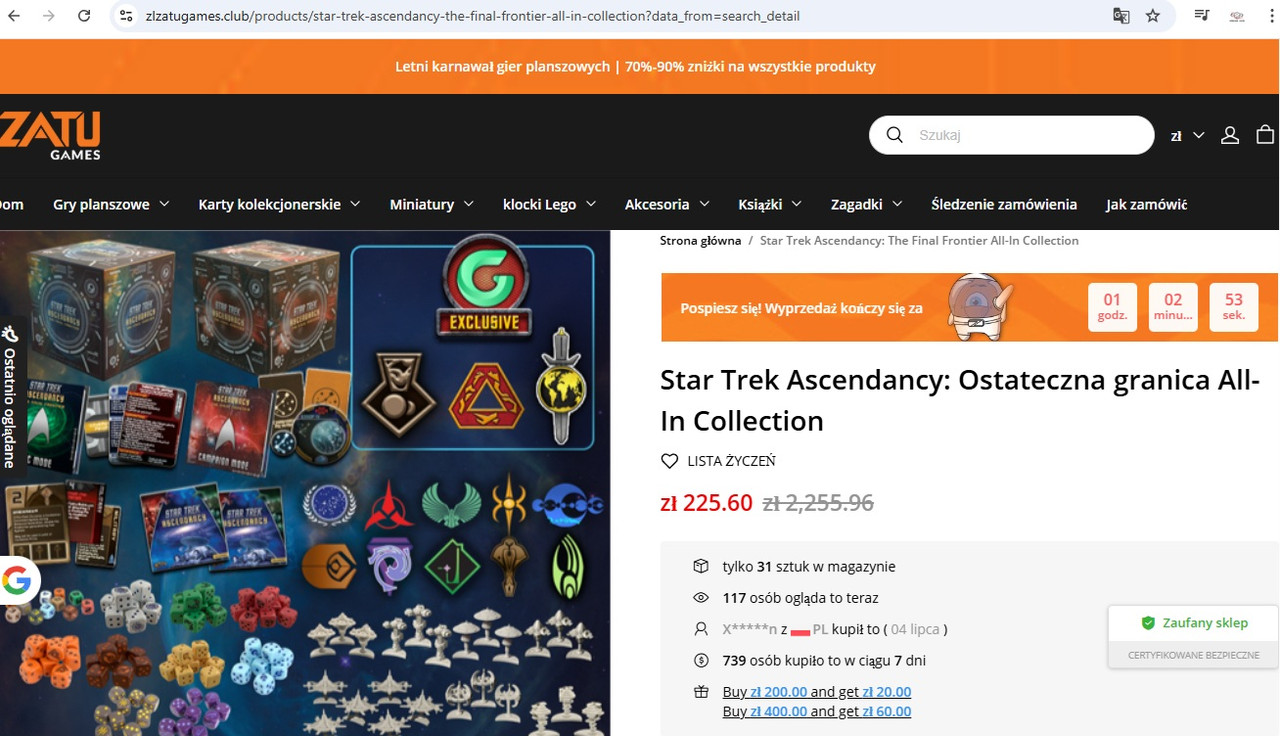Click the Buy zł 400.00 offer link
This screenshot has height=736, width=1280.
[817, 711]
